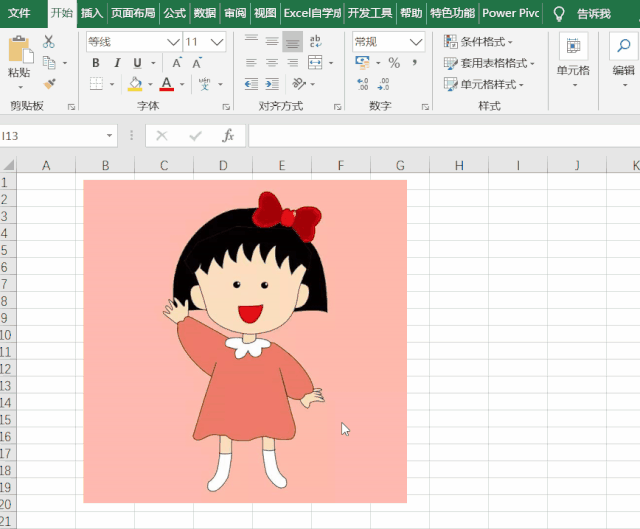The height and width of the screenshot is (529, 640).
Task: Apply Accounting number format icon
Action: coord(362,63)
